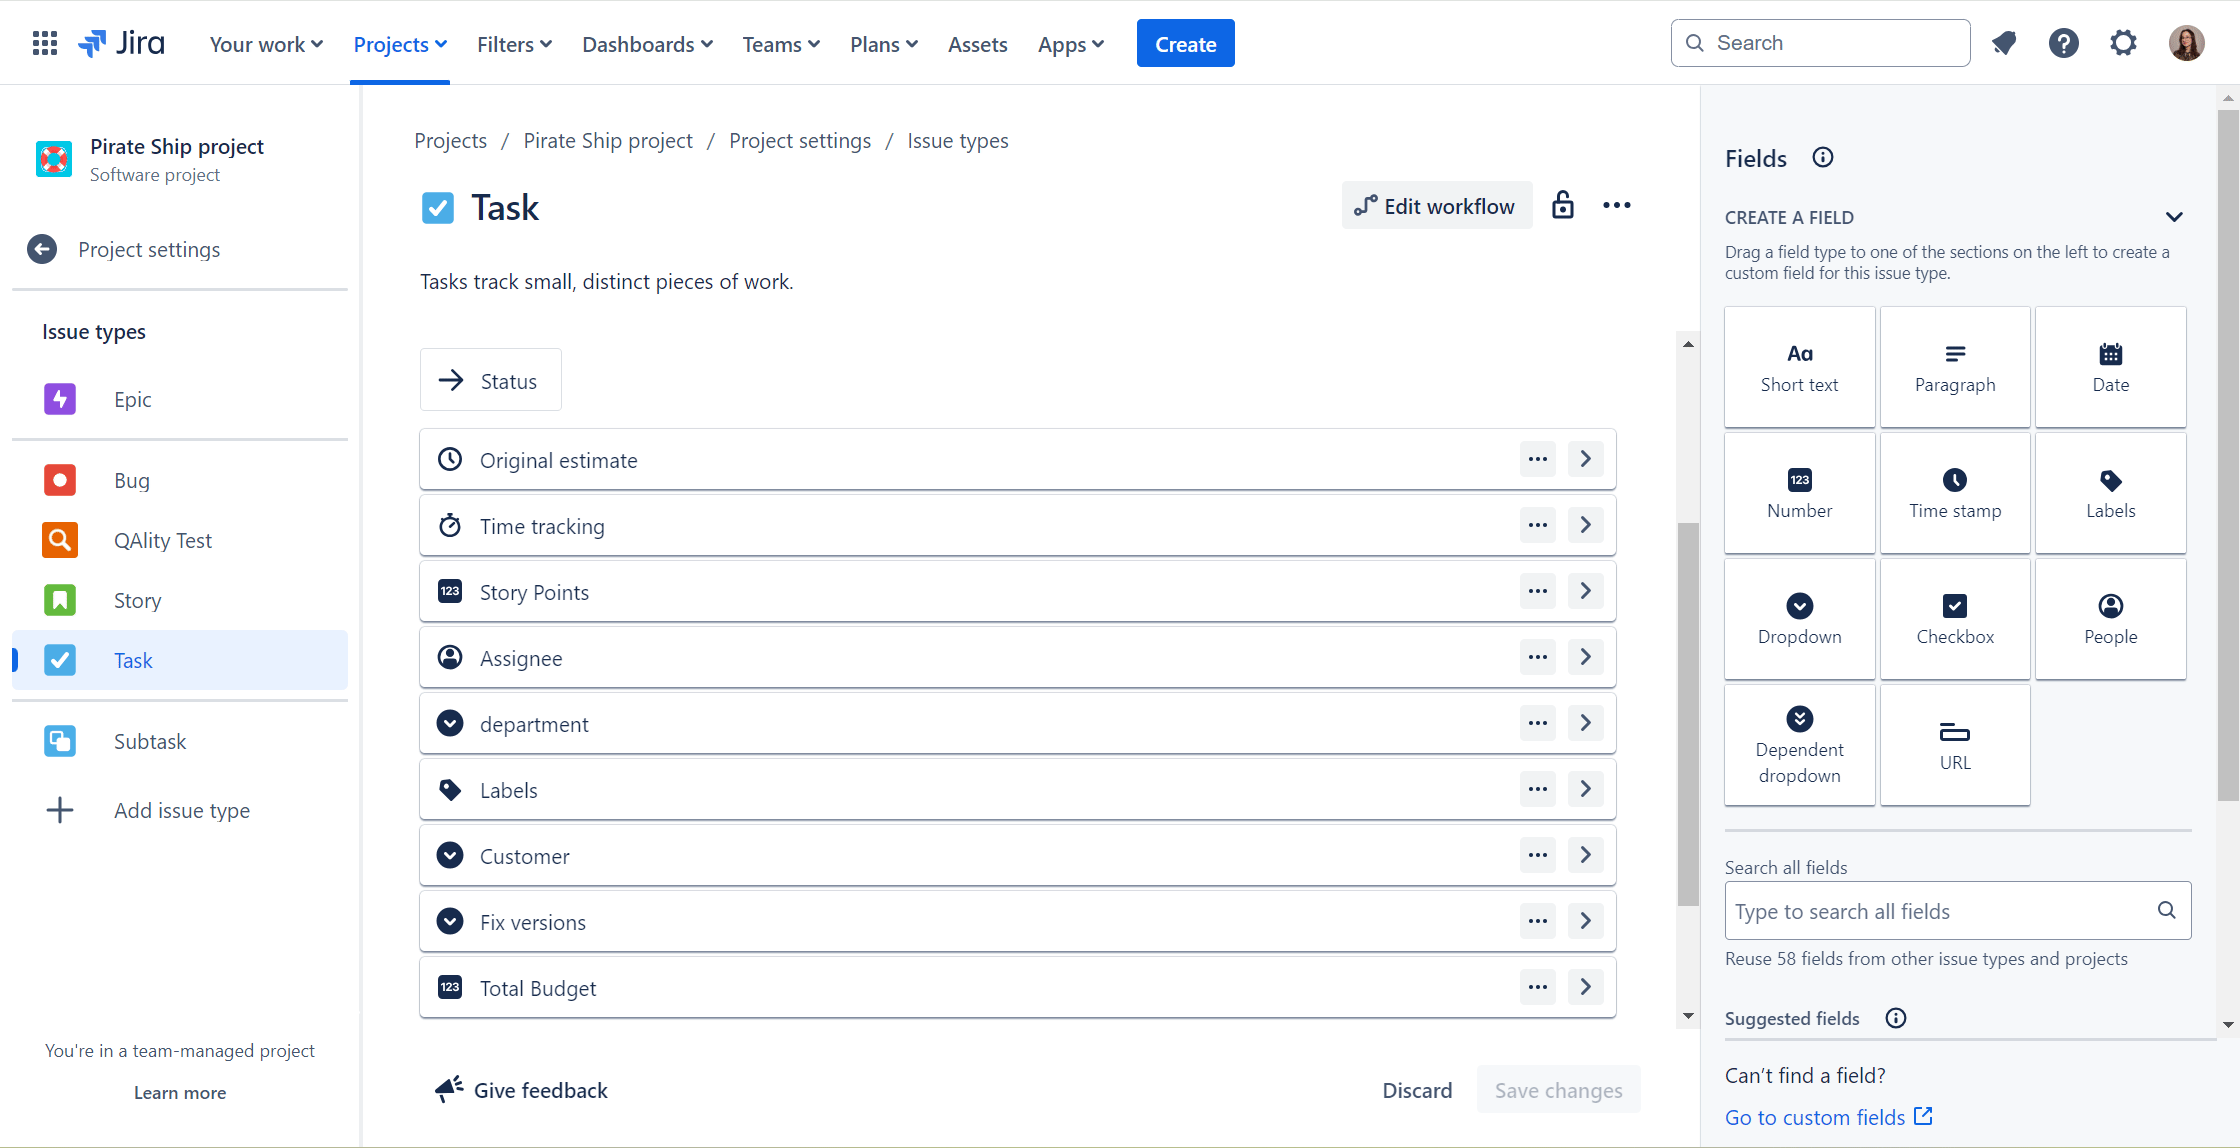The image size is (2240, 1148).
Task: Open more options for Time tracking
Action: [1538, 525]
